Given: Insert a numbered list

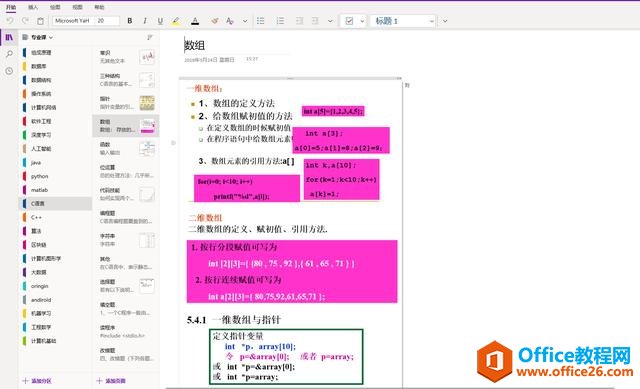Looking at the screenshot, I should (x=280, y=20).
